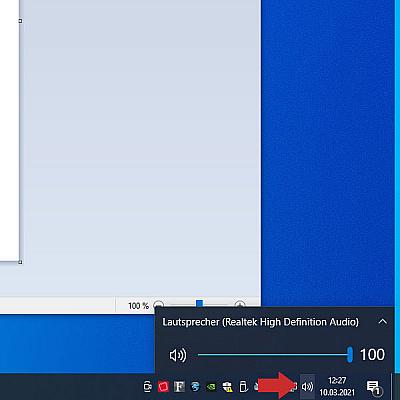
Task: Open the clock showing 12:27 and 10.03.2021
Action: pos(337,386)
